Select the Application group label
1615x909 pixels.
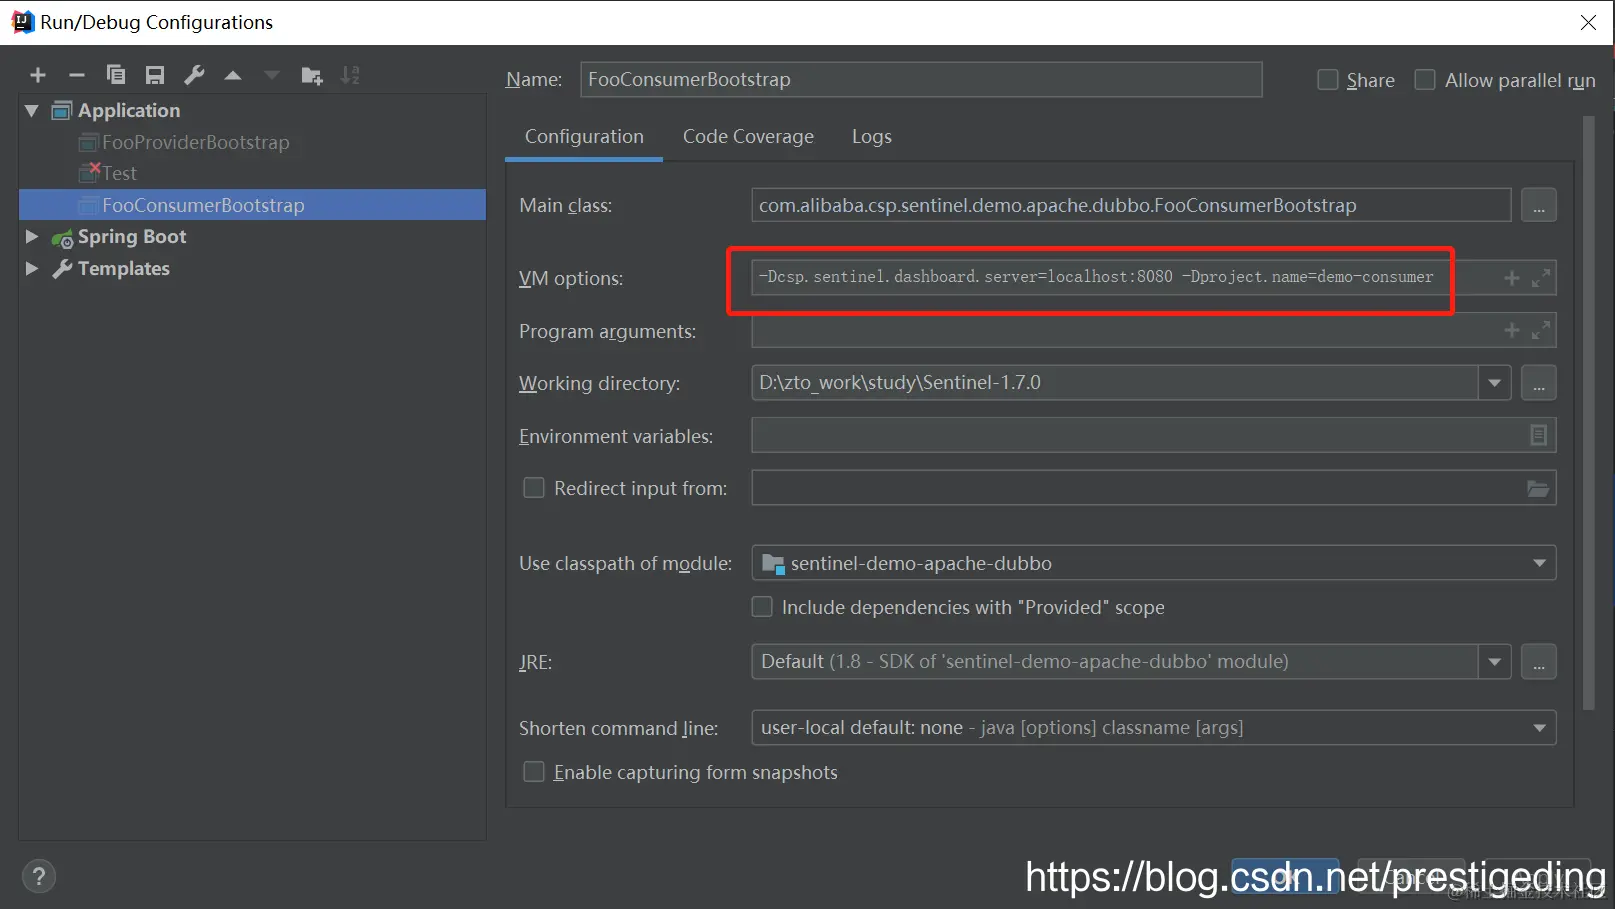coord(129,110)
